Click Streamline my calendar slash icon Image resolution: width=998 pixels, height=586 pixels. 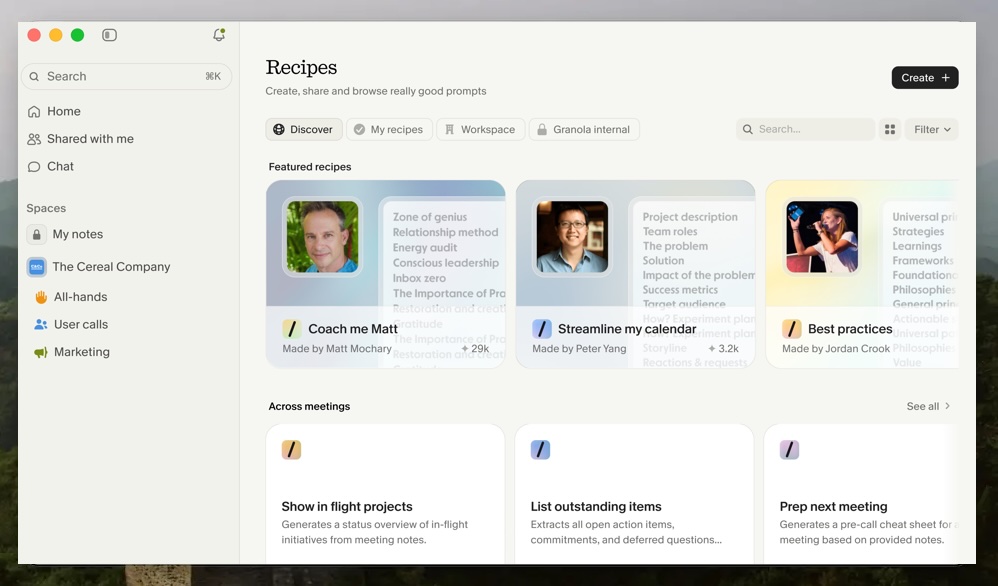point(542,329)
